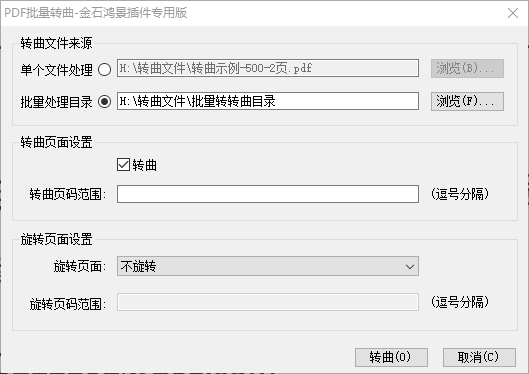Open the 旋转页面 dropdown showing 不旋转

(268, 266)
